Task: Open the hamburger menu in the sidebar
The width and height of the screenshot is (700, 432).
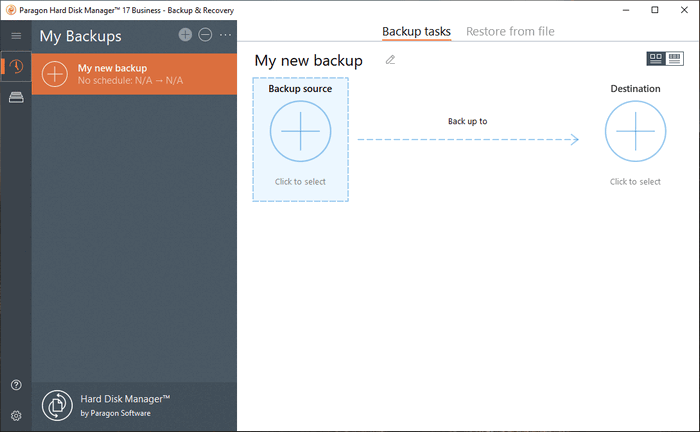Action: click(x=16, y=36)
